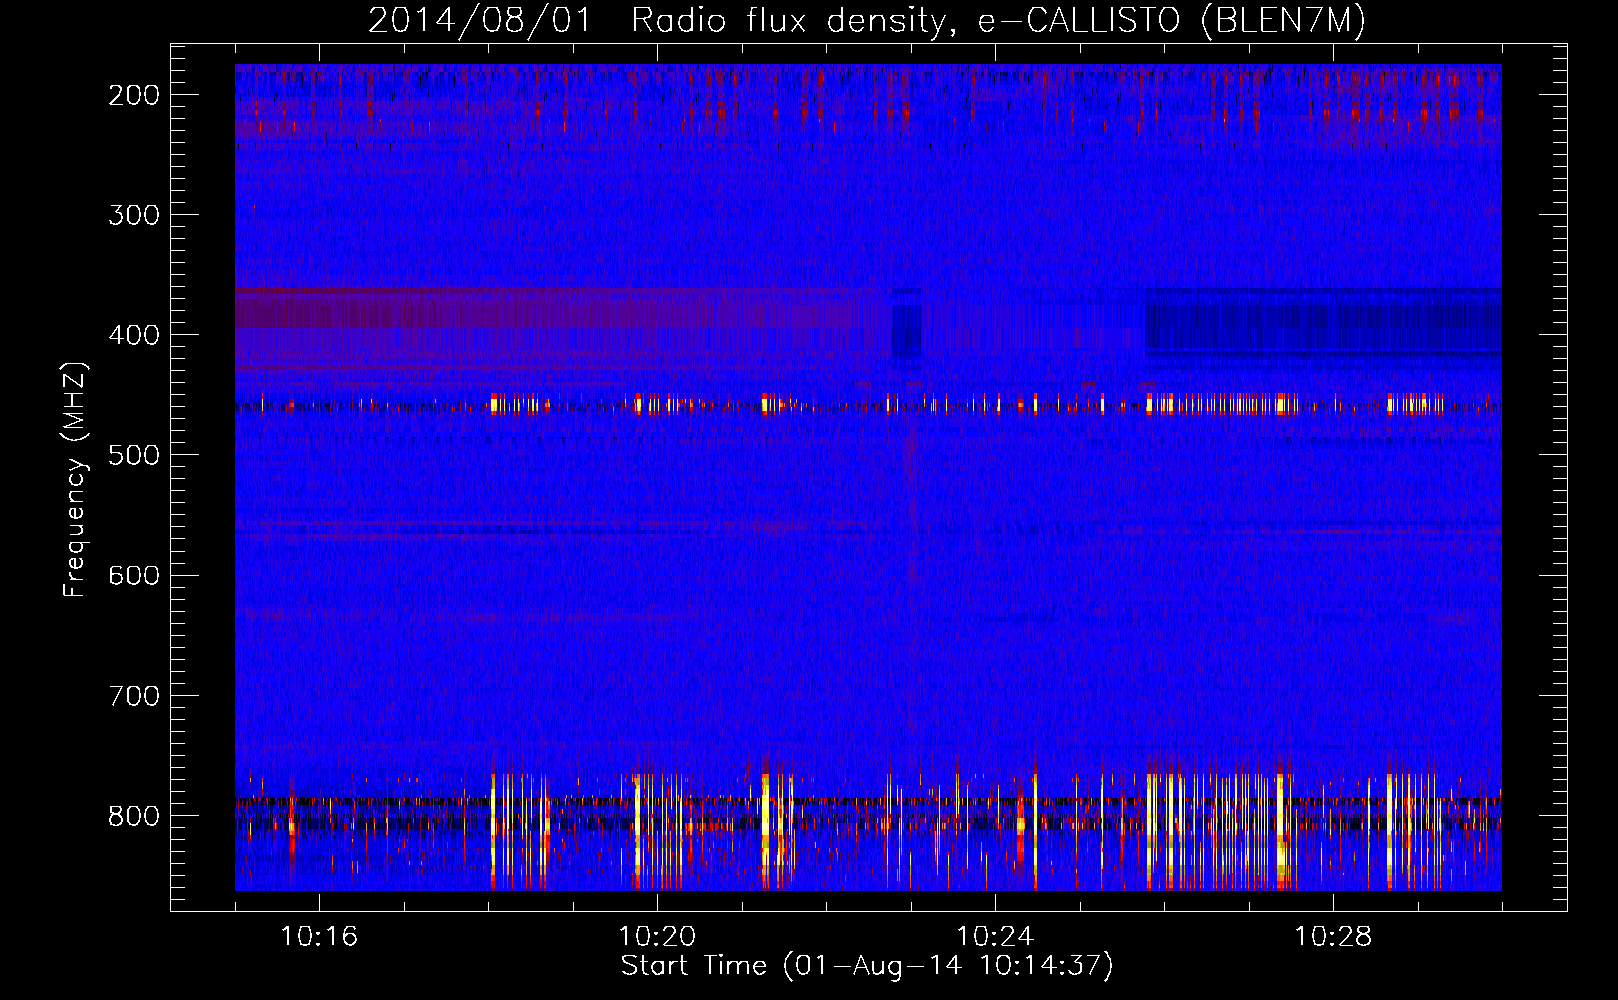Click the 'Start Time (01-Aug-14 10:14:37)' label

click(x=867, y=966)
